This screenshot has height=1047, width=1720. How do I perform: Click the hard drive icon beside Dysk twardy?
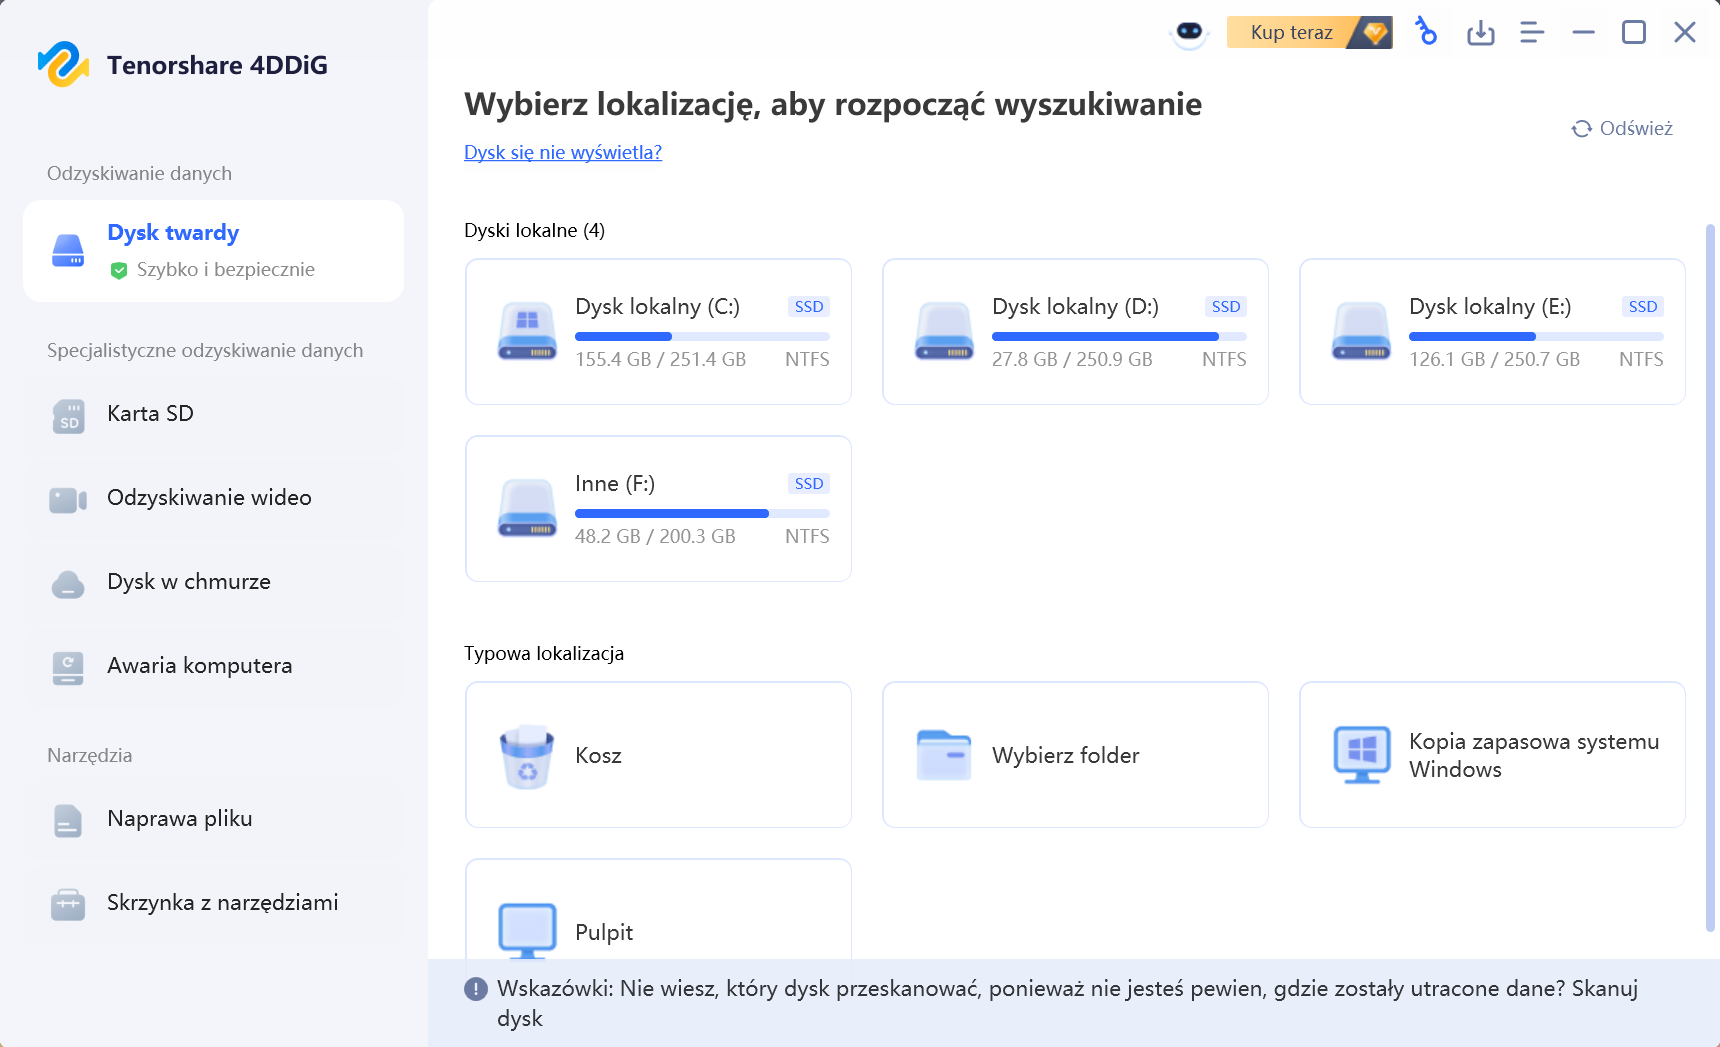coord(68,250)
